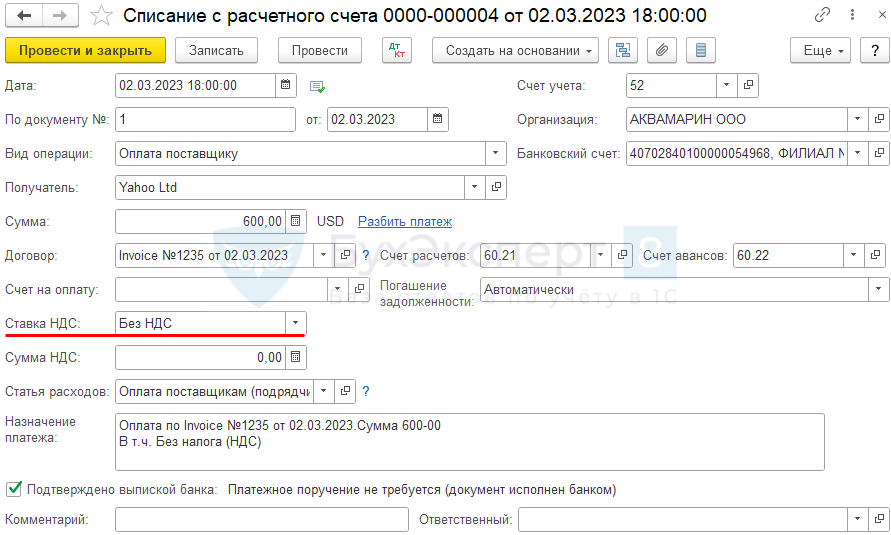Image resolution: width=891 pixels, height=535 pixels.
Task: Open the Организация АКВАМАРИН ООО record
Action: pyautogui.click(x=878, y=119)
